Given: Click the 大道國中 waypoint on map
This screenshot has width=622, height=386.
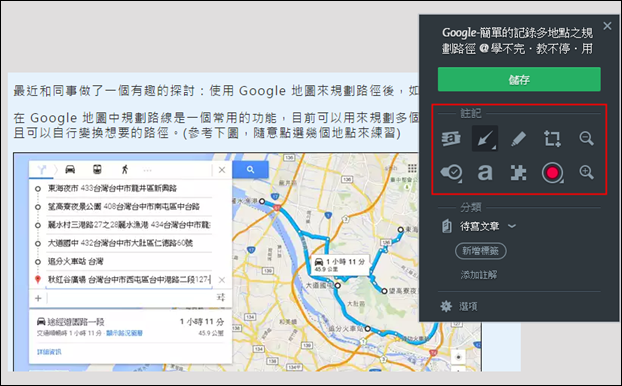Looking at the screenshot, I should 338,286.
